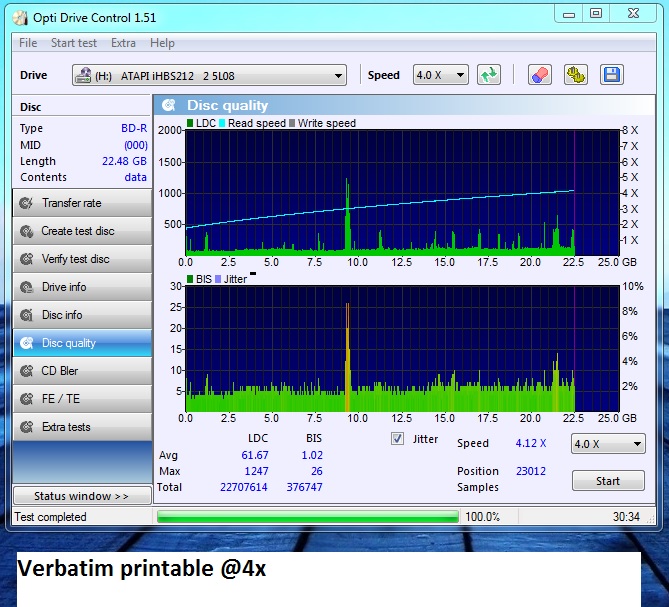The image size is (669, 607).
Task: Open the Drive selection dropdown
Action: tap(209, 76)
